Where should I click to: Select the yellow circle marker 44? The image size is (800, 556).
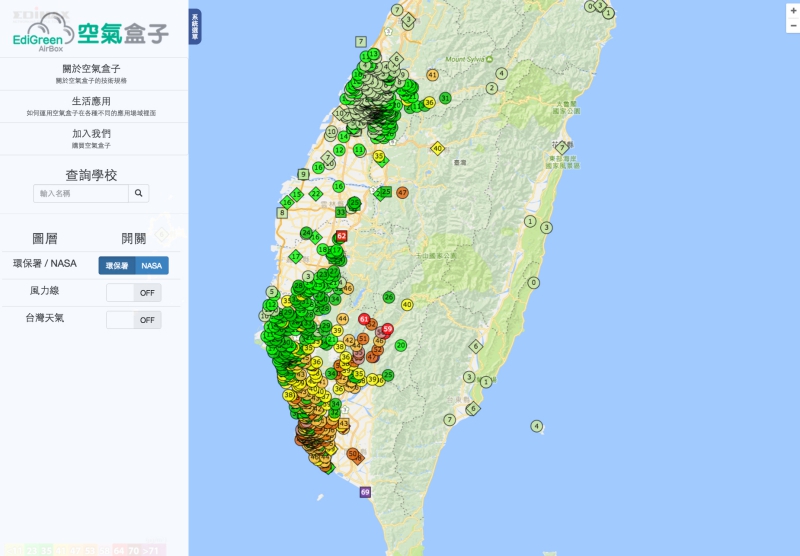tap(342, 319)
